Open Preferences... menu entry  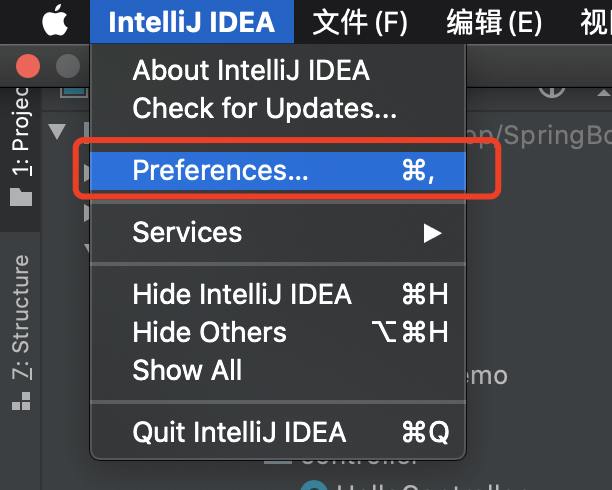278,171
